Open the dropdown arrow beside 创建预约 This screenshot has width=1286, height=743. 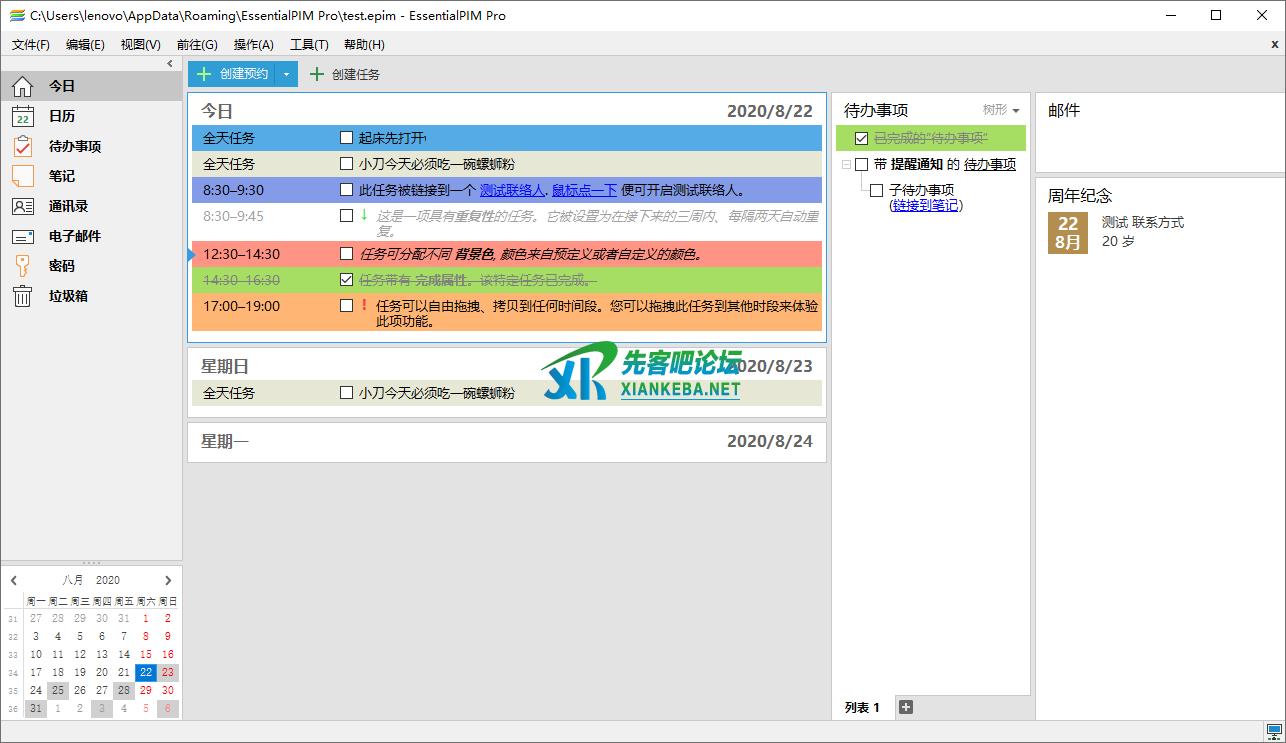pos(286,74)
